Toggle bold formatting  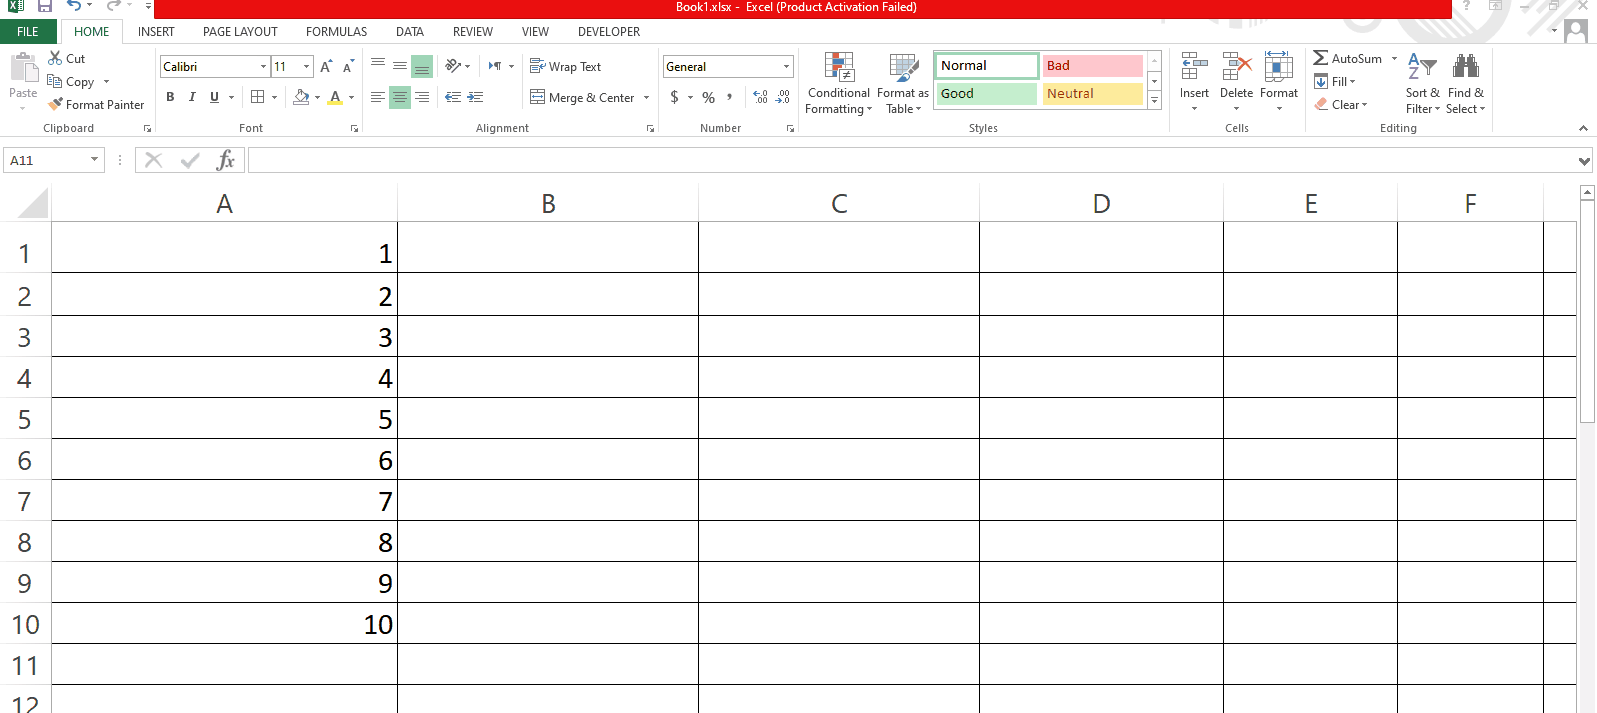170,97
